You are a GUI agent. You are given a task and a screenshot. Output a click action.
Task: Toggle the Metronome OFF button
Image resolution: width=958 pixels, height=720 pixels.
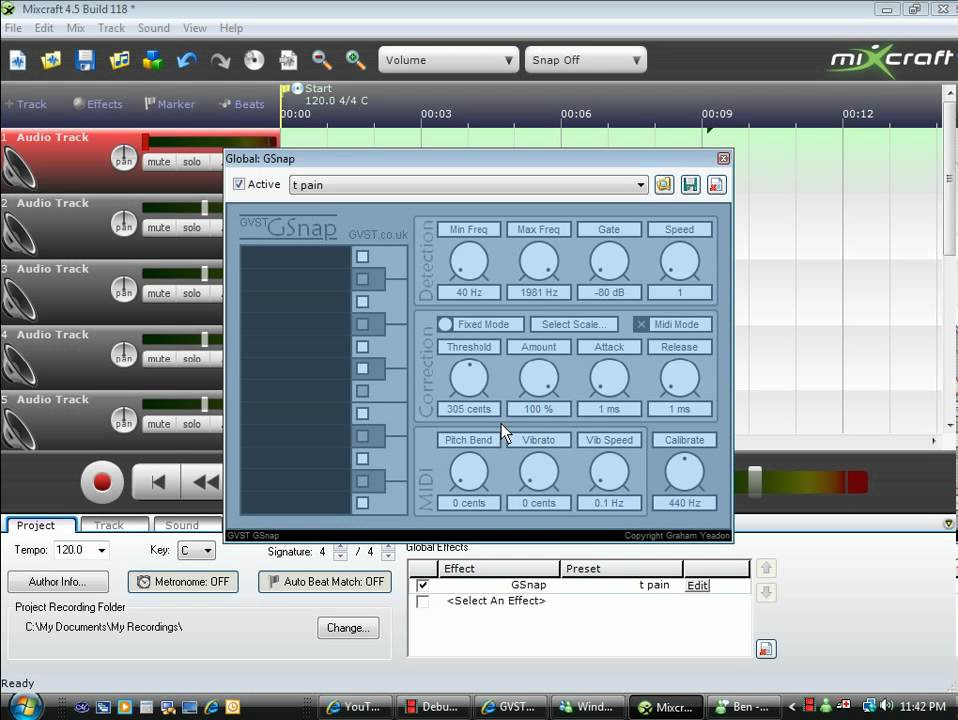[183, 582]
